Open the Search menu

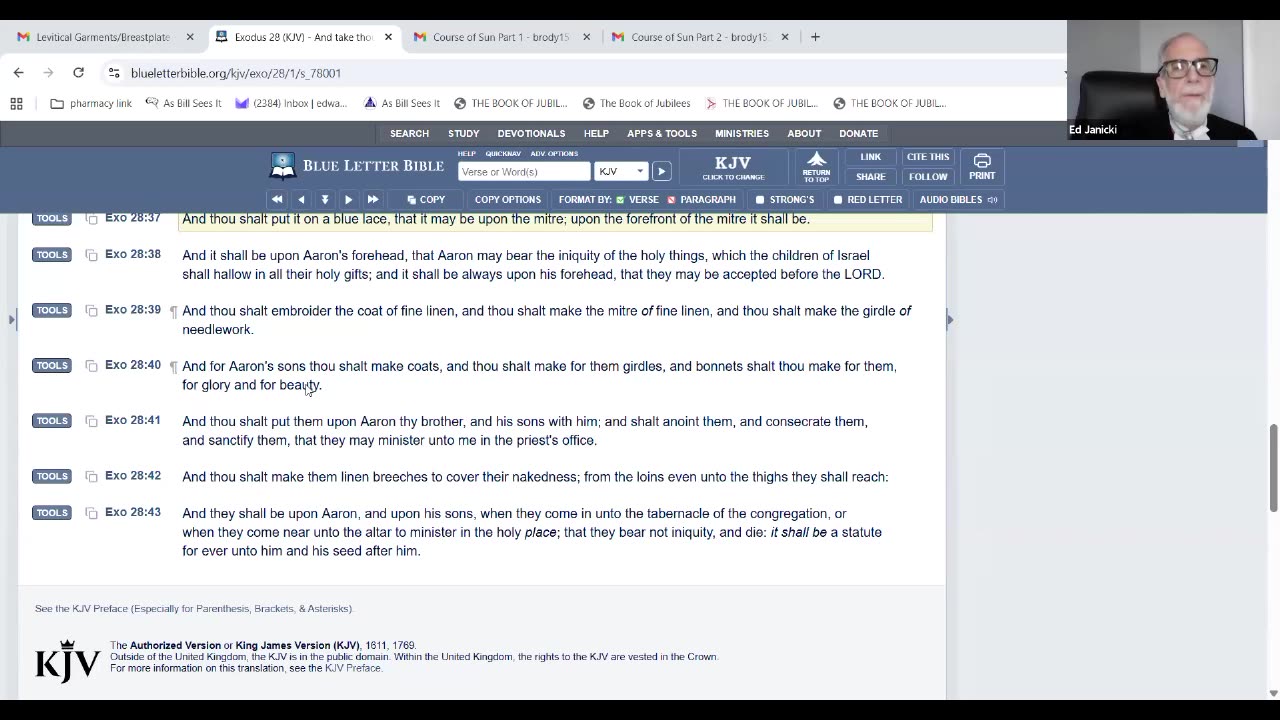tap(409, 133)
